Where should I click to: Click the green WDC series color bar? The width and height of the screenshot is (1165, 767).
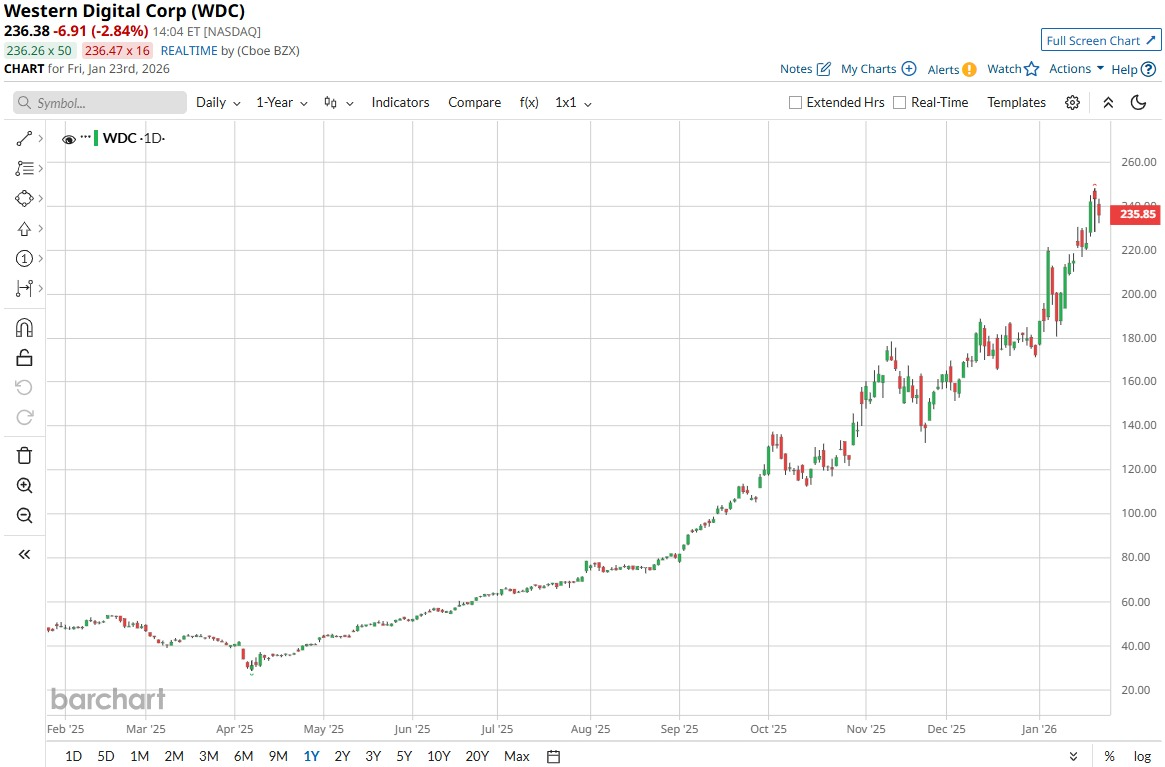[96, 138]
